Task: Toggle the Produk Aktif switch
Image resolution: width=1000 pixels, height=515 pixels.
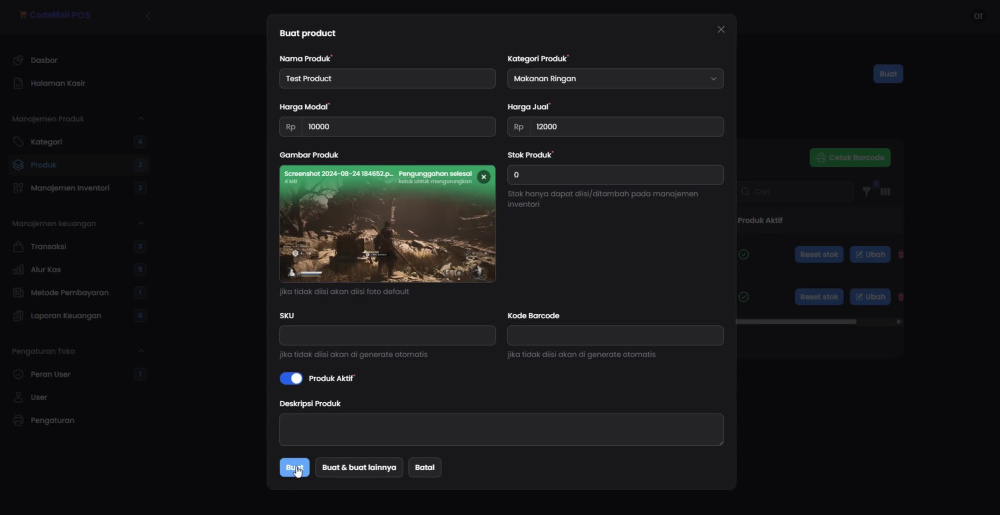Action: 291,378
